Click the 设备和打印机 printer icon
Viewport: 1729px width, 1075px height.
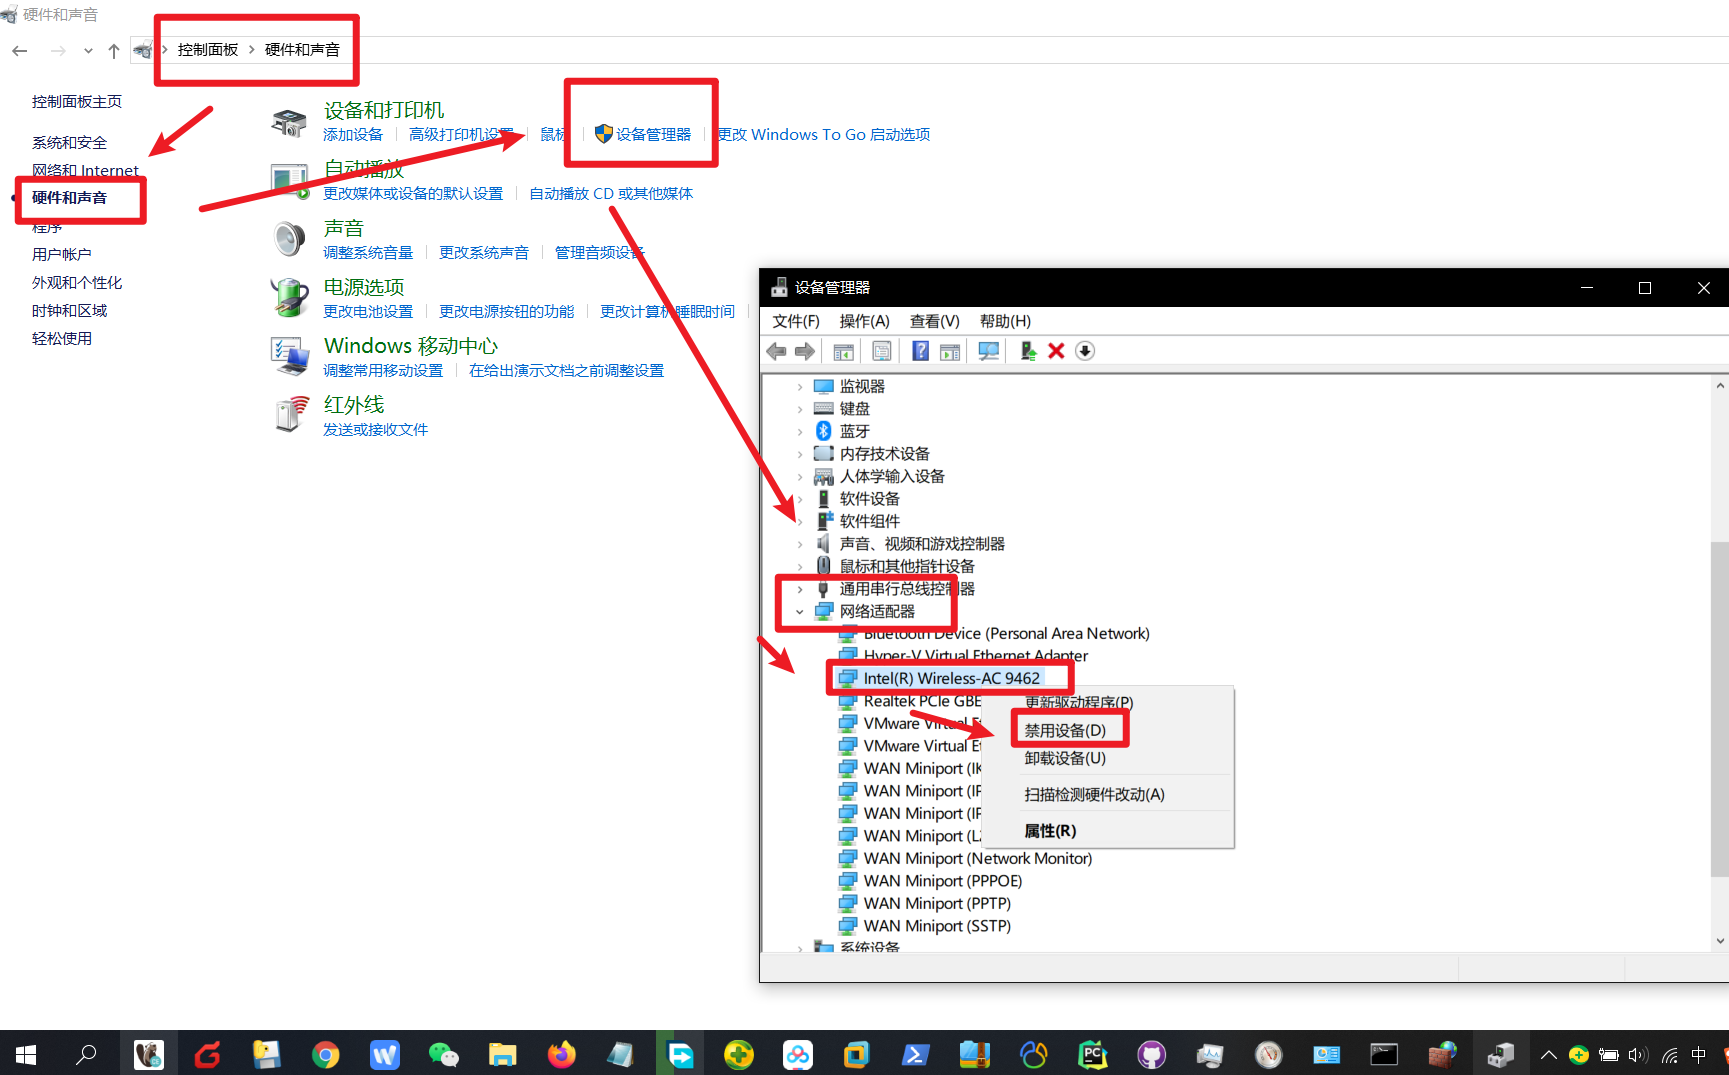pos(290,123)
